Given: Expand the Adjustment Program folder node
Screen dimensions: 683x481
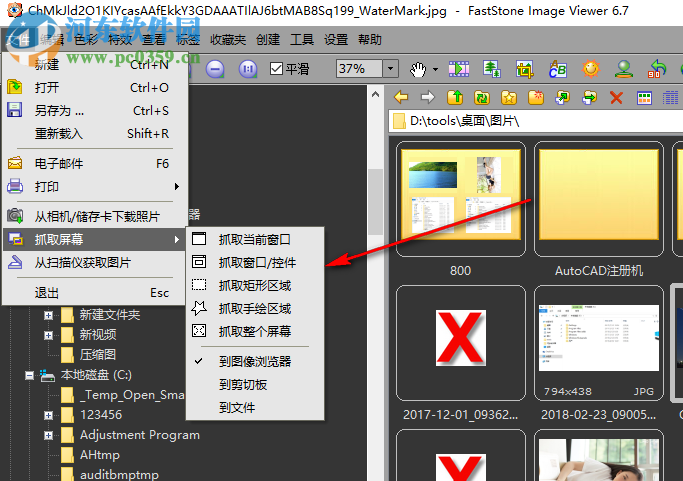Looking at the screenshot, I should pyautogui.click(x=48, y=435).
